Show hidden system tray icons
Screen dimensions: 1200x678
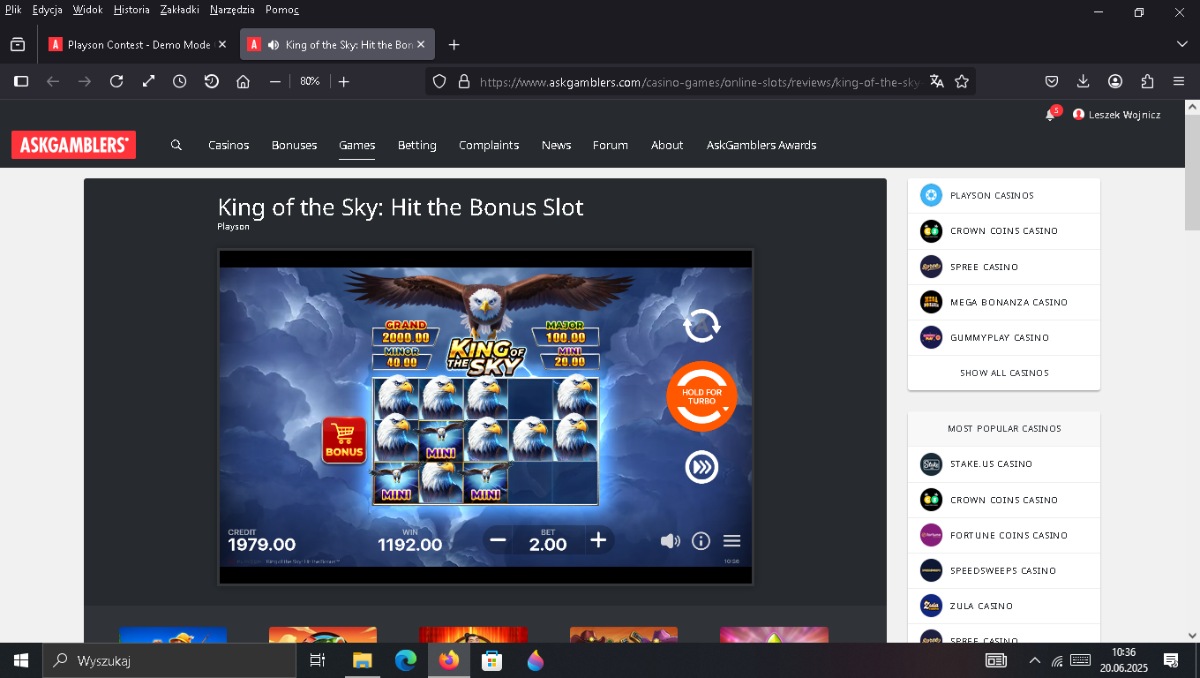(1034, 660)
